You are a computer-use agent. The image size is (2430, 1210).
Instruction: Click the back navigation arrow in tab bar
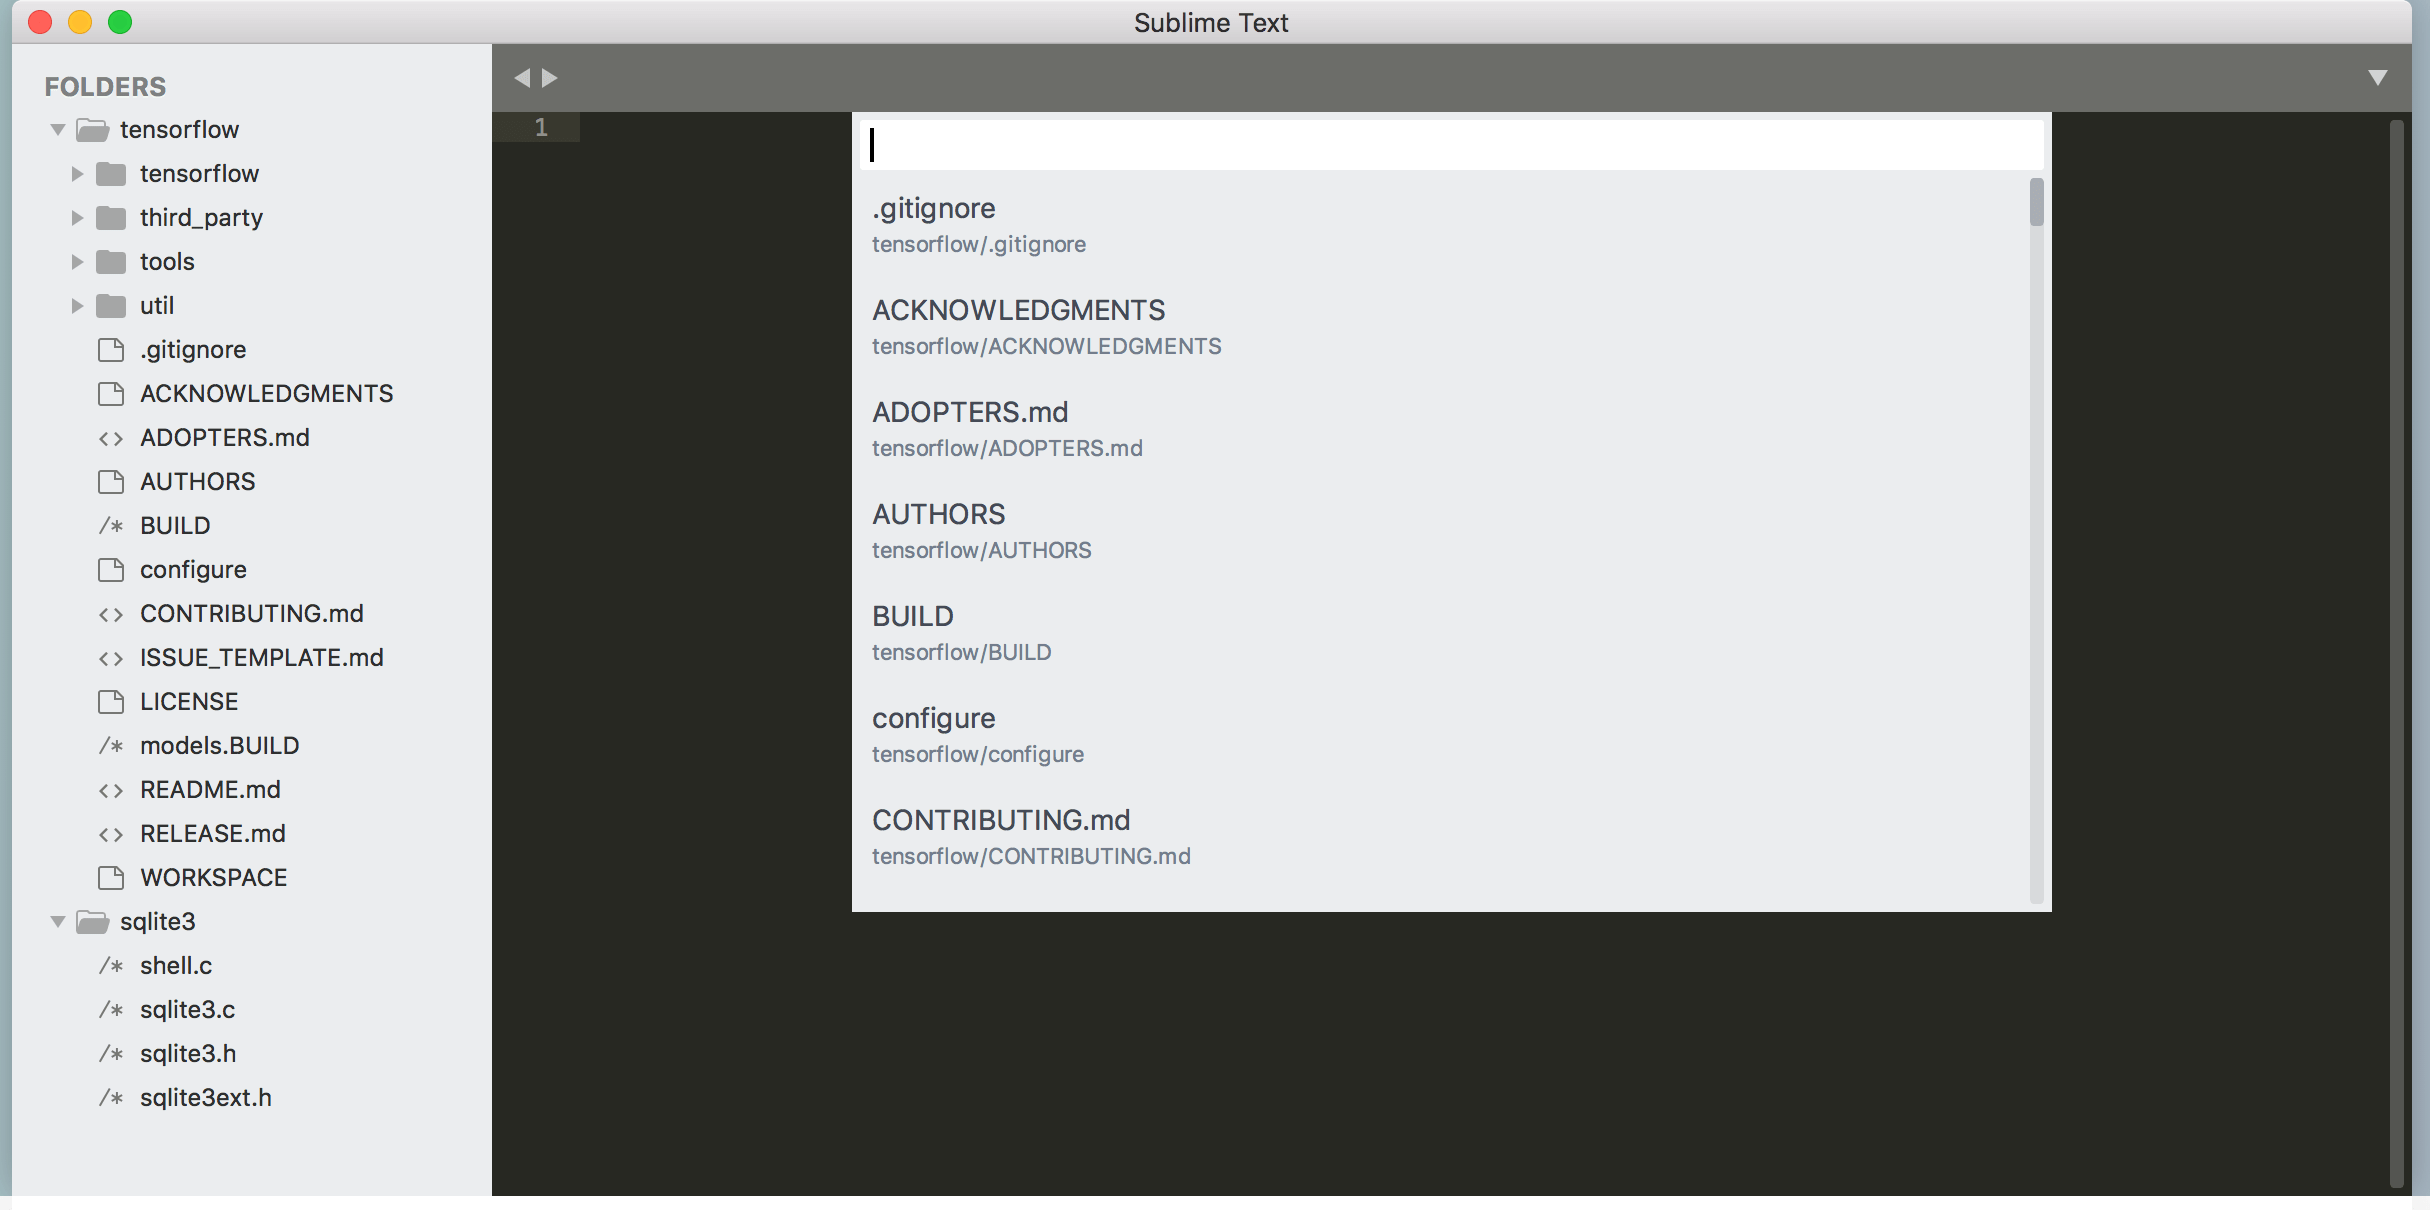pyautogui.click(x=522, y=78)
